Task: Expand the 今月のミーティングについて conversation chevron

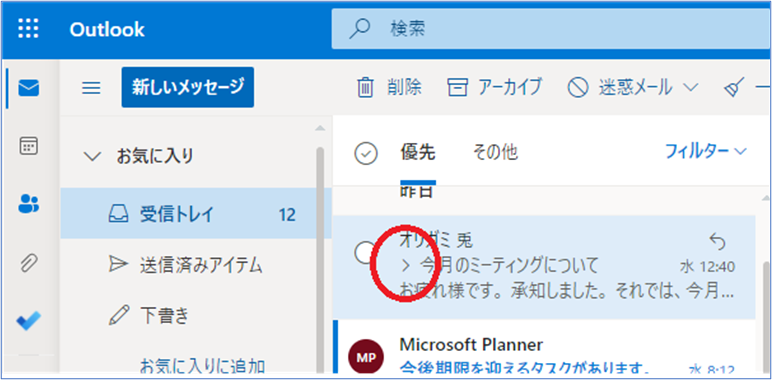Action: pos(406,266)
